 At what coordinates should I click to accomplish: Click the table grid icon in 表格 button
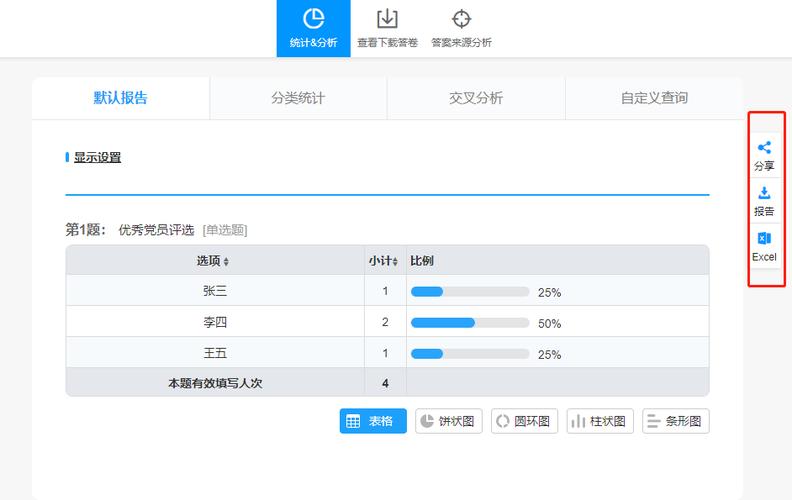coord(353,421)
